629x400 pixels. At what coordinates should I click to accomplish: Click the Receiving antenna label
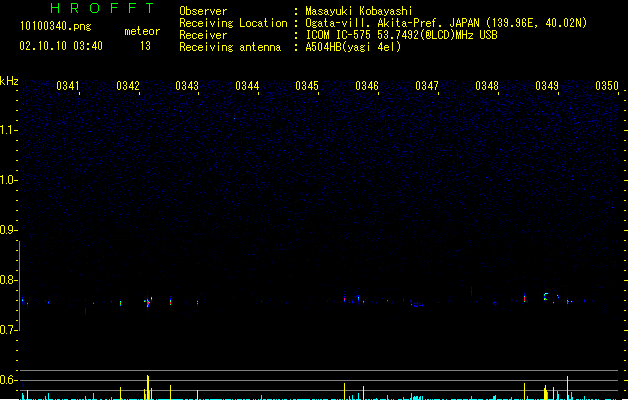click(x=230, y=47)
